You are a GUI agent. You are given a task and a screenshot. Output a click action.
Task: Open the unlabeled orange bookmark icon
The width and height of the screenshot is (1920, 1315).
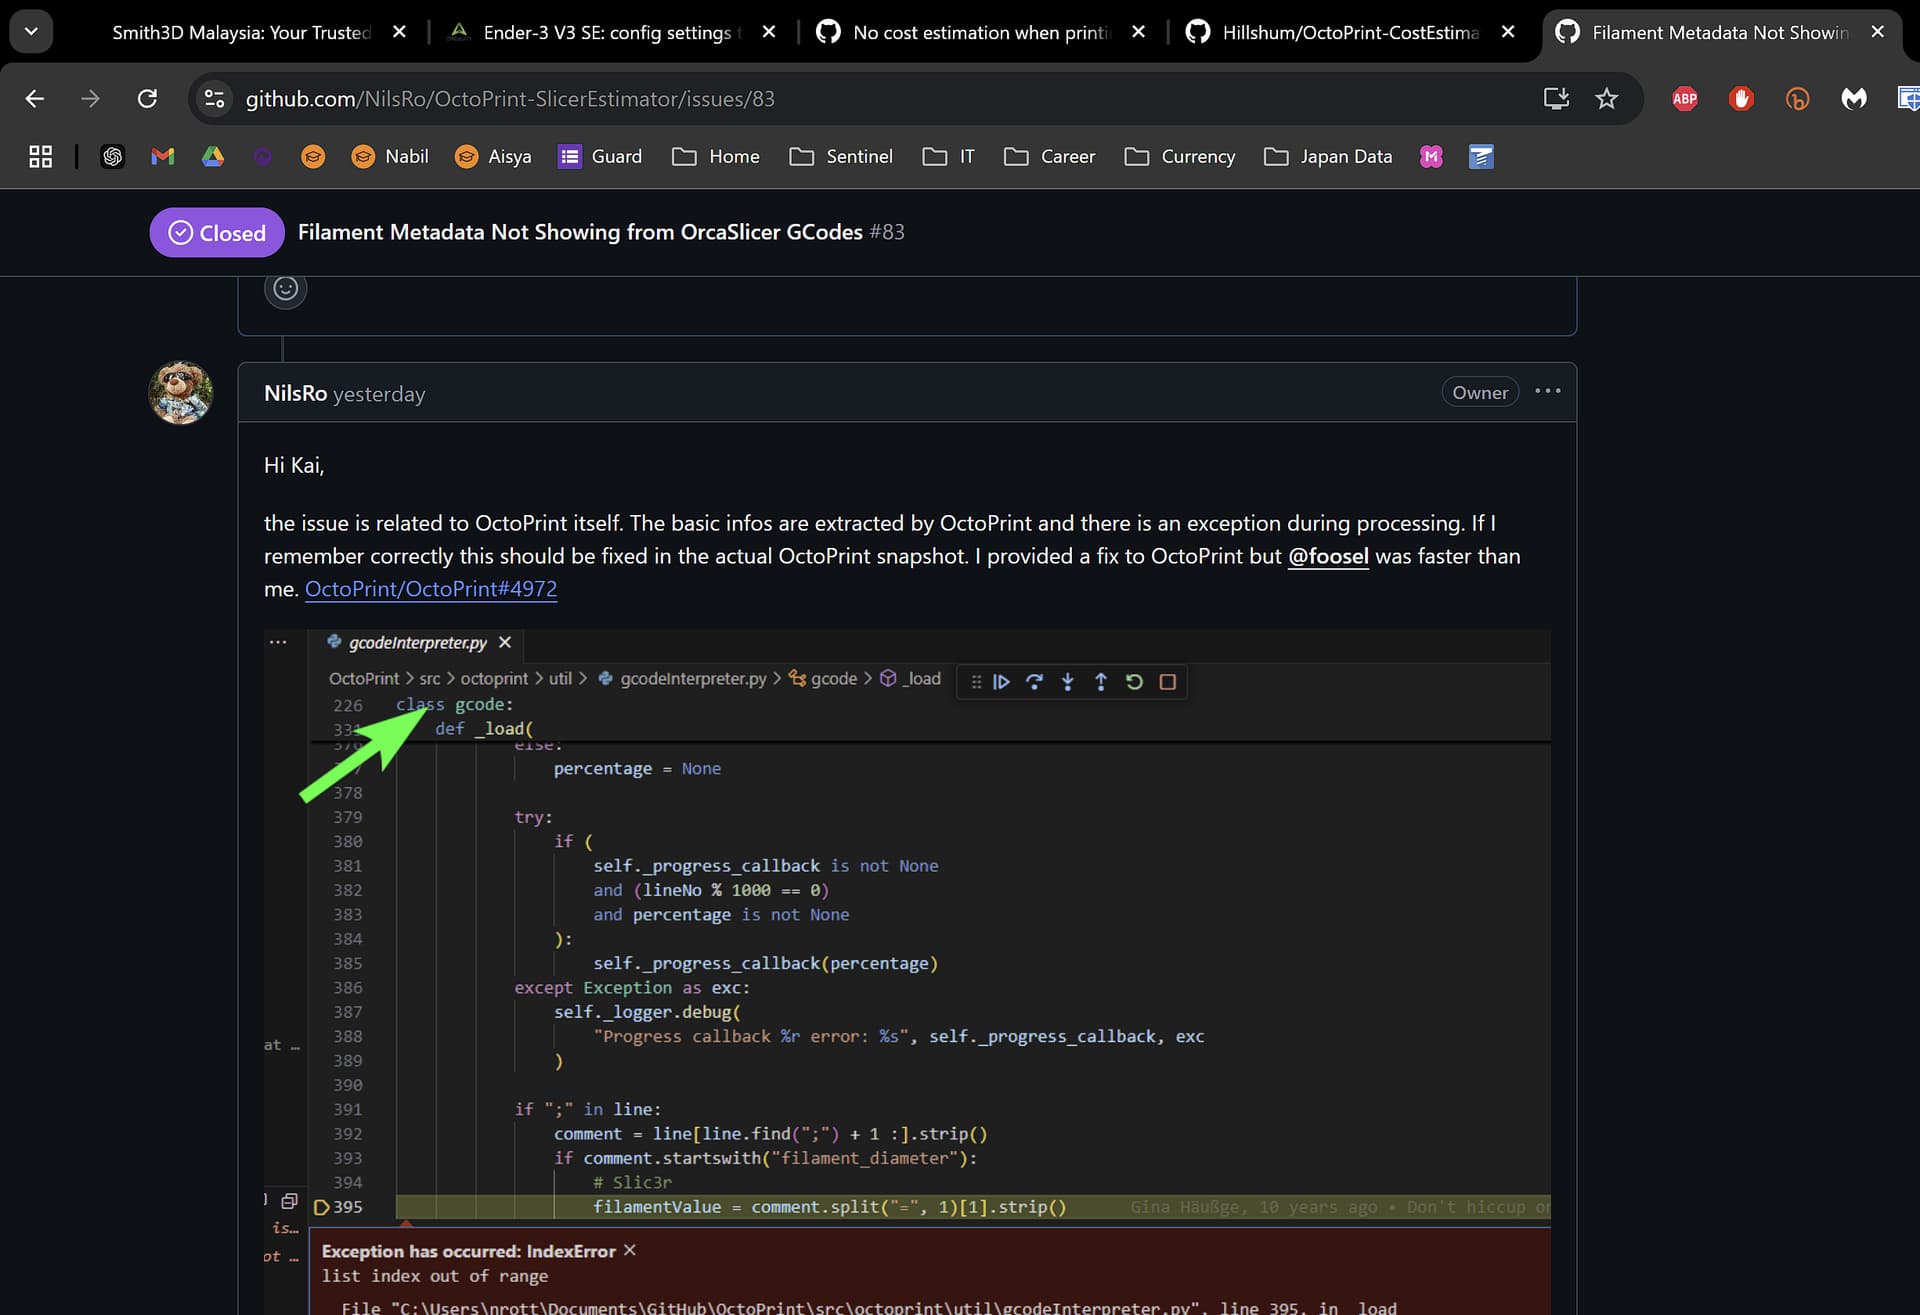coord(313,157)
